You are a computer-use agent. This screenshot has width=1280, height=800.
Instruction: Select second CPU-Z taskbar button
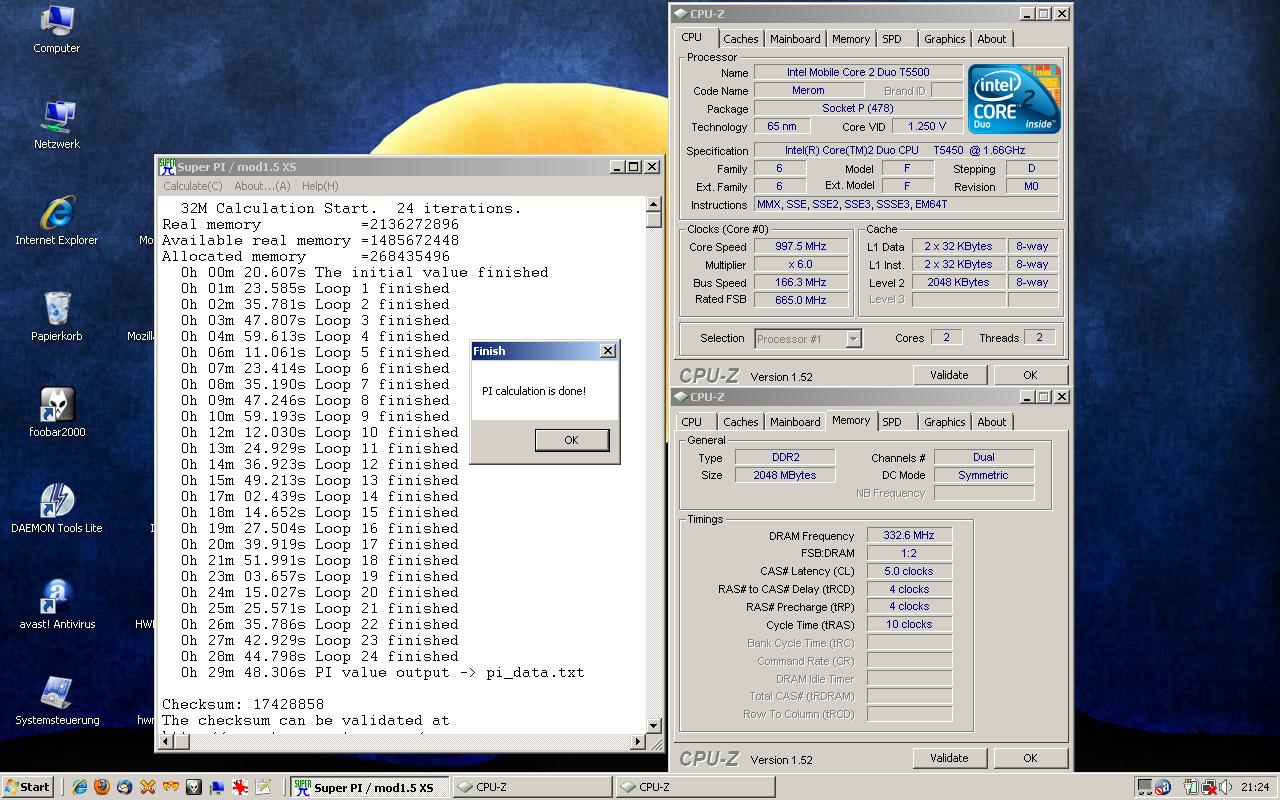point(694,787)
